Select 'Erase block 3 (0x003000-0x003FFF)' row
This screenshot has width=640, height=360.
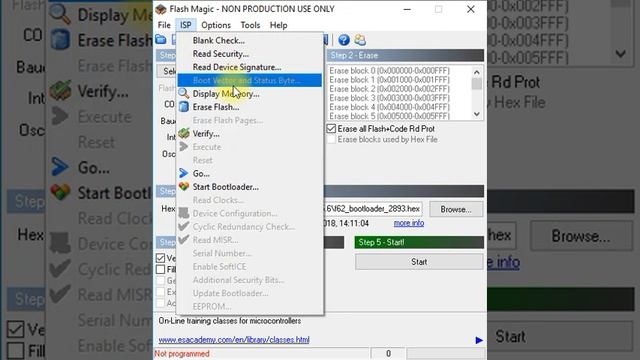[x=389, y=98]
